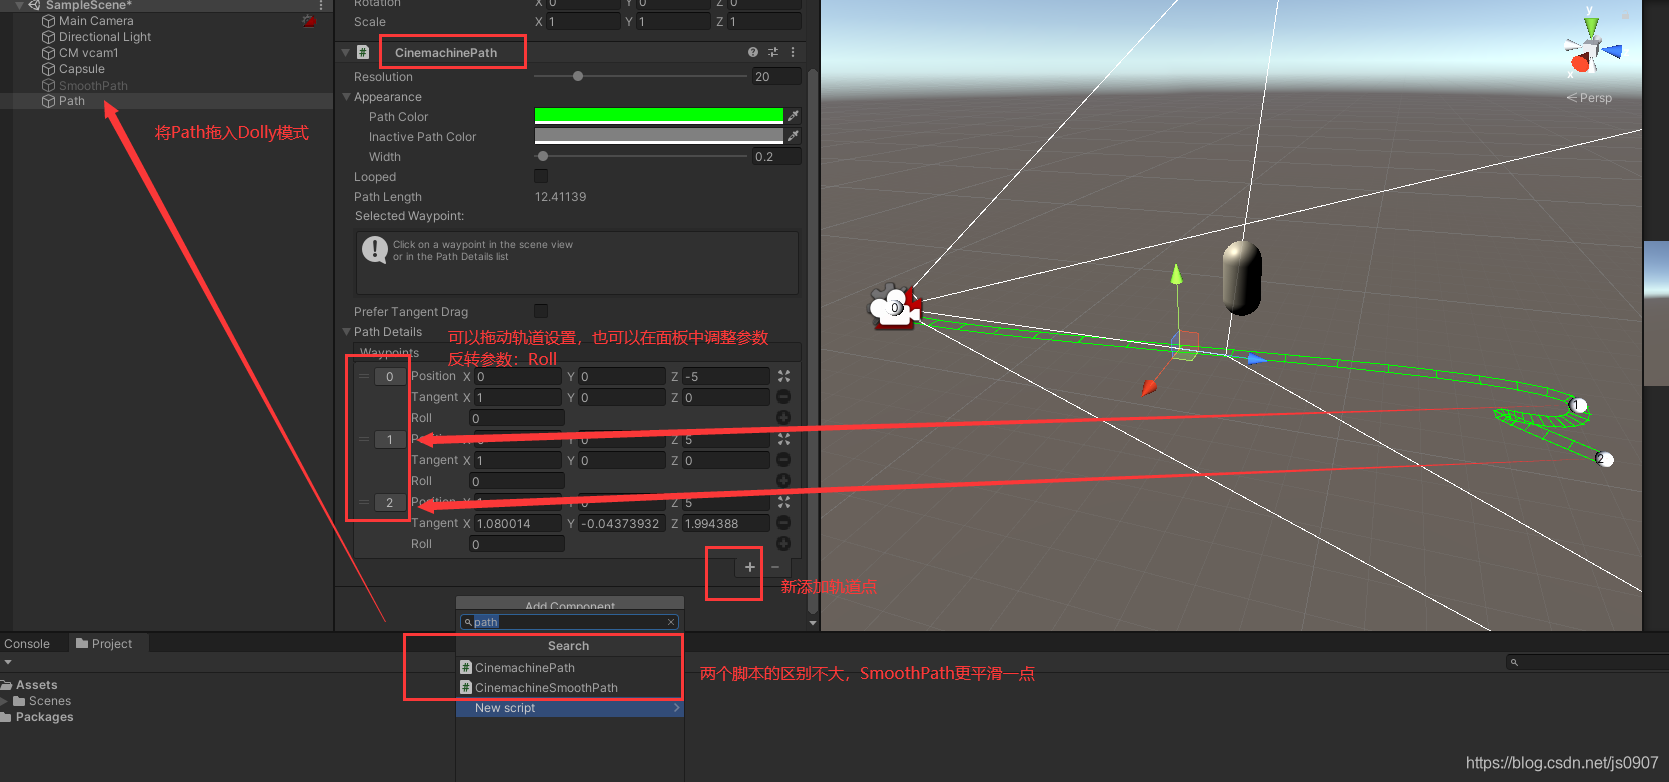Open the green Path Color swatch
Screen dimensions: 1669x782
(x=659, y=116)
